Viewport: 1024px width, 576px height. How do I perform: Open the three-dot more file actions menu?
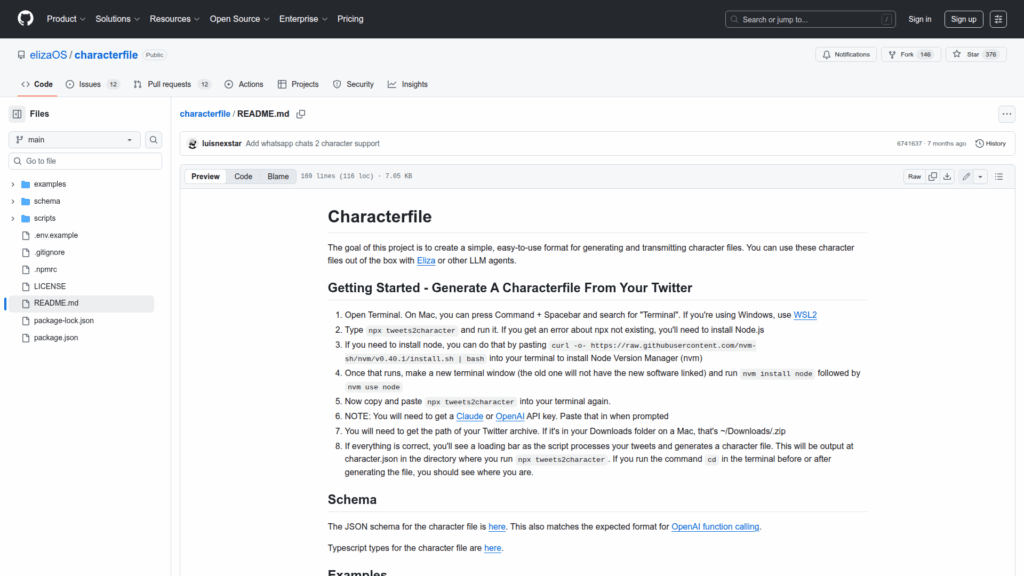tap(1006, 114)
